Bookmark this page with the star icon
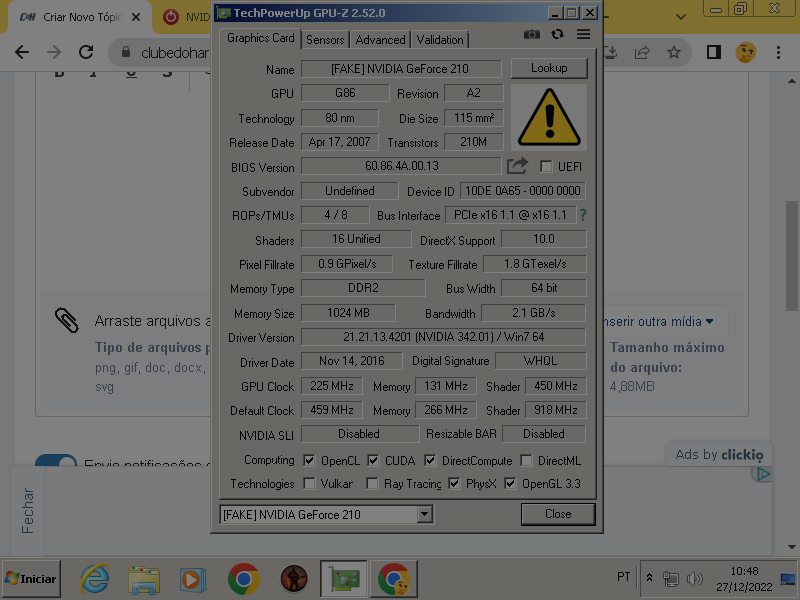 [x=674, y=52]
